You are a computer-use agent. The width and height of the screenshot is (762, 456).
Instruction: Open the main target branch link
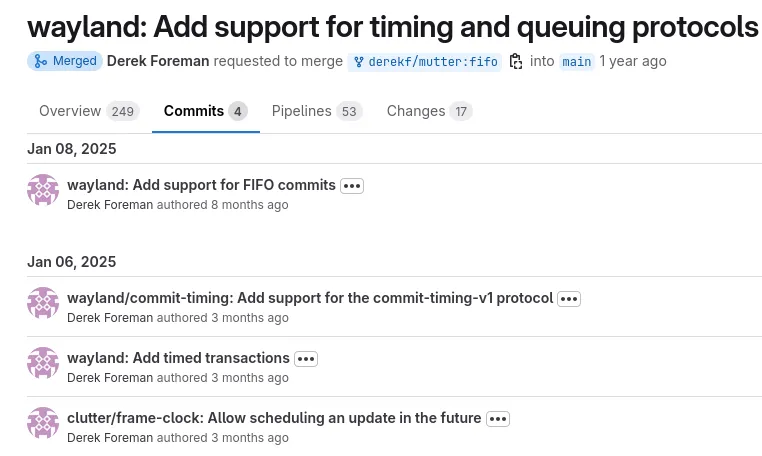pyautogui.click(x=577, y=62)
